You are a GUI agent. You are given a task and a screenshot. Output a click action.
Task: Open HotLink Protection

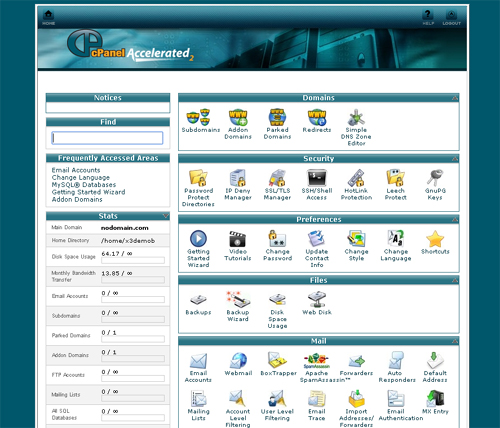356,178
